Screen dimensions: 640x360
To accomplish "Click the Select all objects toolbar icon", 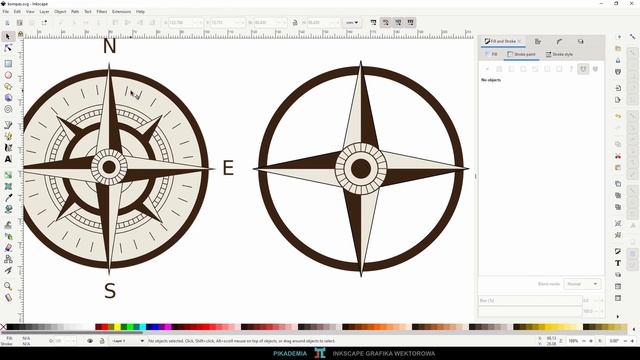I will point(7,22).
